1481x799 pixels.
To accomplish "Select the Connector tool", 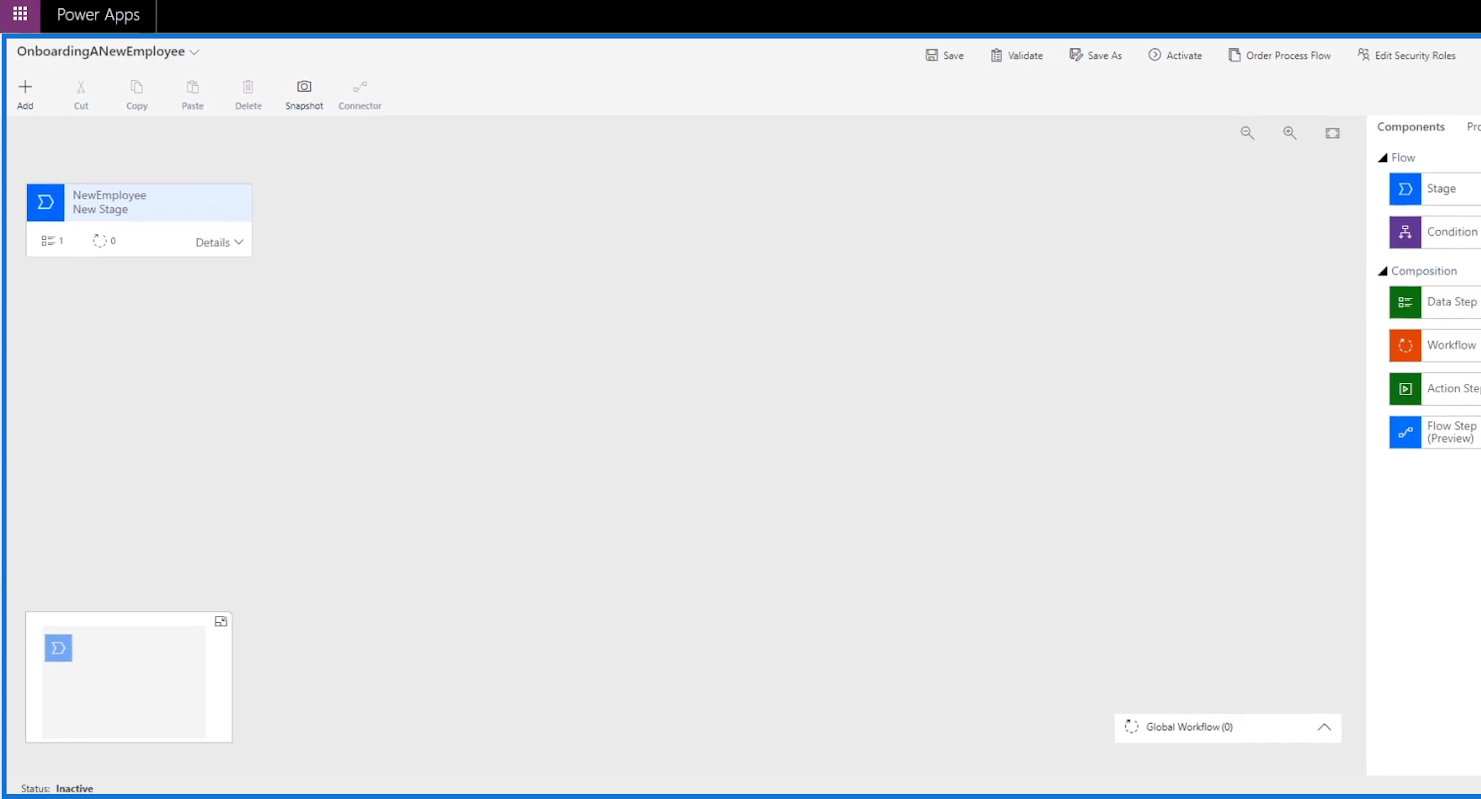I will pos(360,95).
